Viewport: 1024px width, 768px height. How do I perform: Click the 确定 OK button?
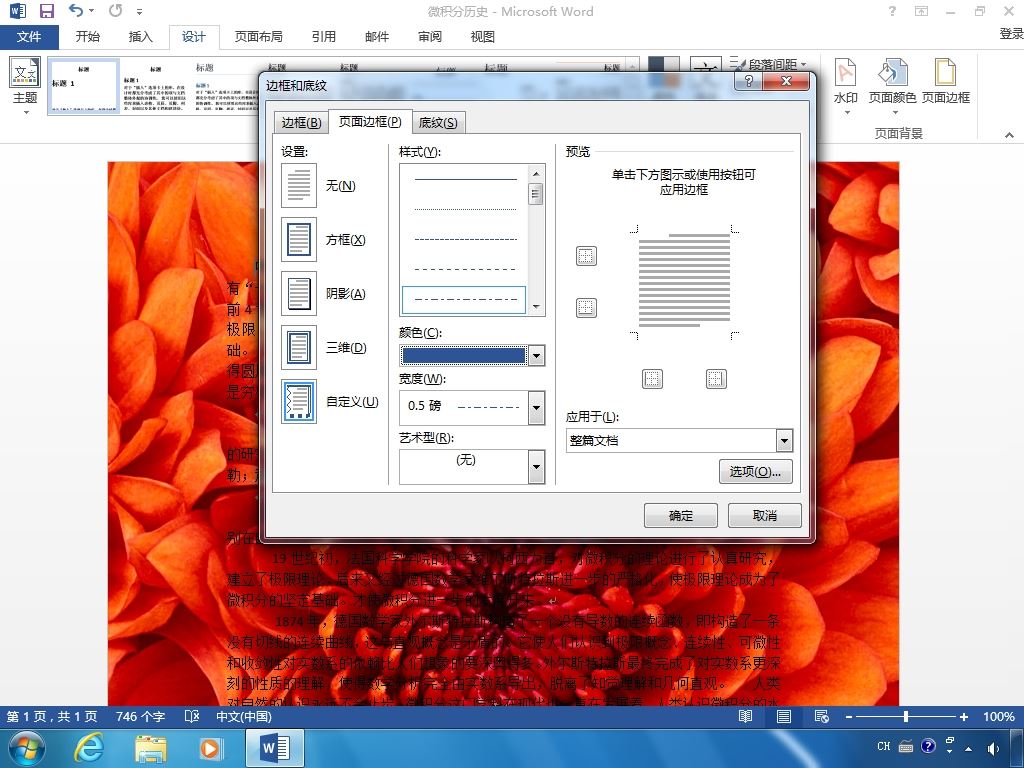click(680, 516)
